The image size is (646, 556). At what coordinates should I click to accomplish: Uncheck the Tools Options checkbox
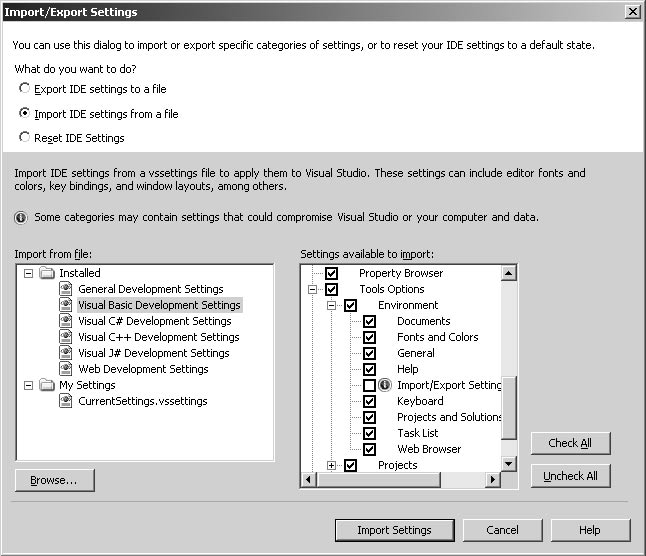click(x=332, y=289)
